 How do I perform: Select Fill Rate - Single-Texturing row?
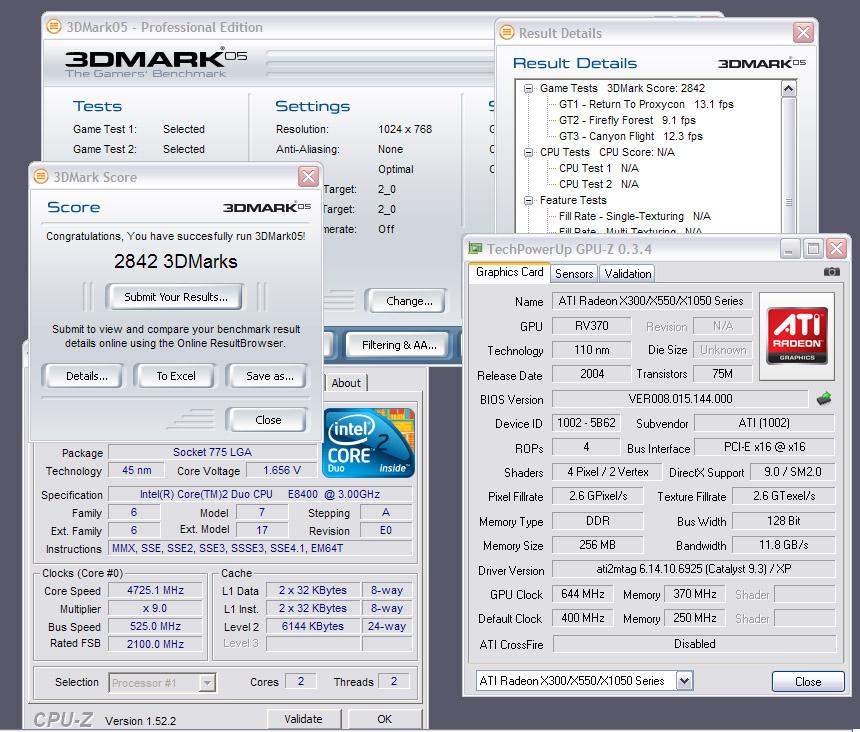click(635, 217)
